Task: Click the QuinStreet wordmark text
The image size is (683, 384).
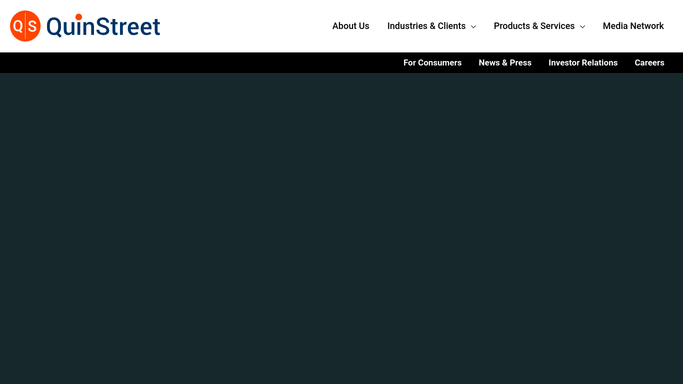Action: [103, 26]
